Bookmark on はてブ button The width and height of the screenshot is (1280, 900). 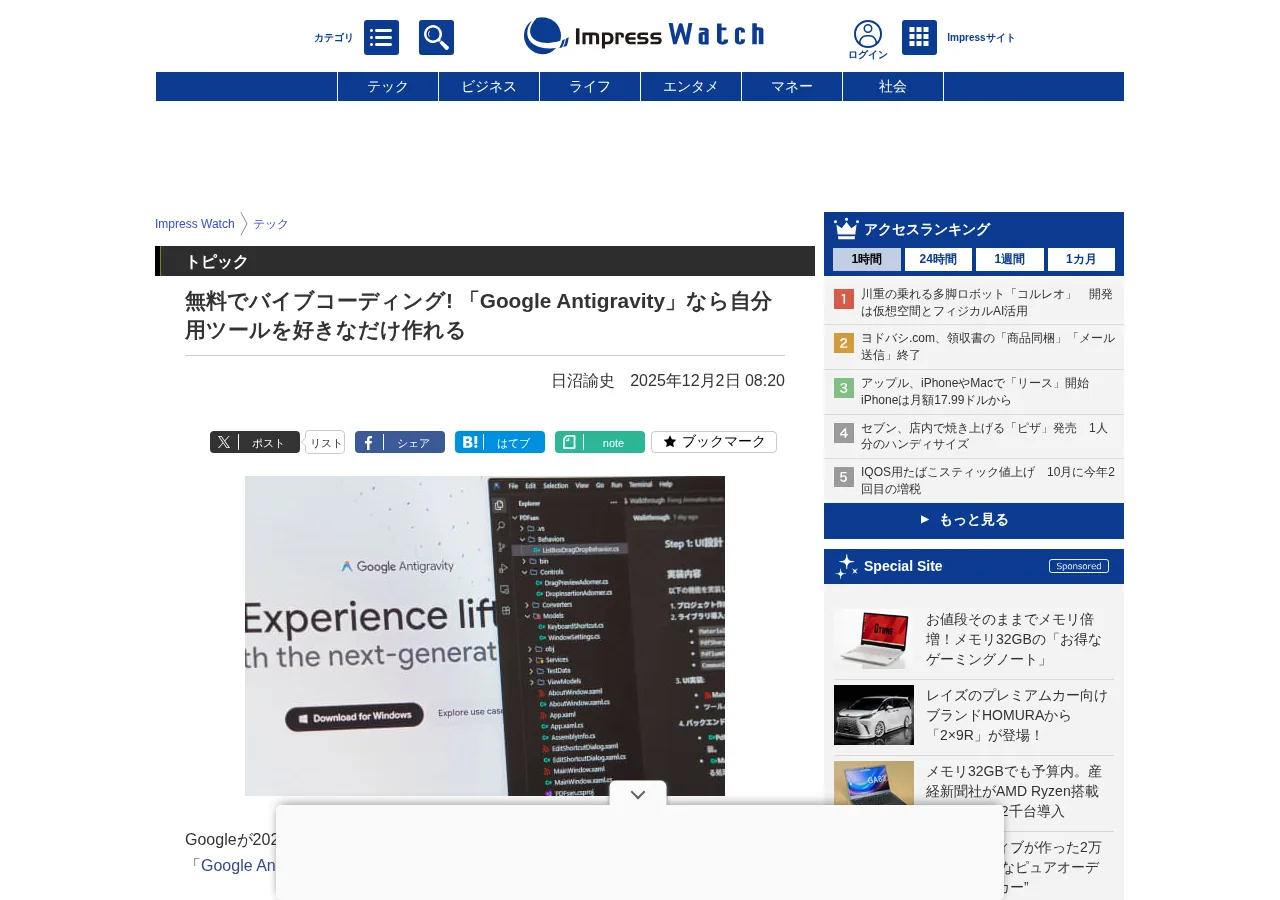pyautogui.click(x=500, y=442)
